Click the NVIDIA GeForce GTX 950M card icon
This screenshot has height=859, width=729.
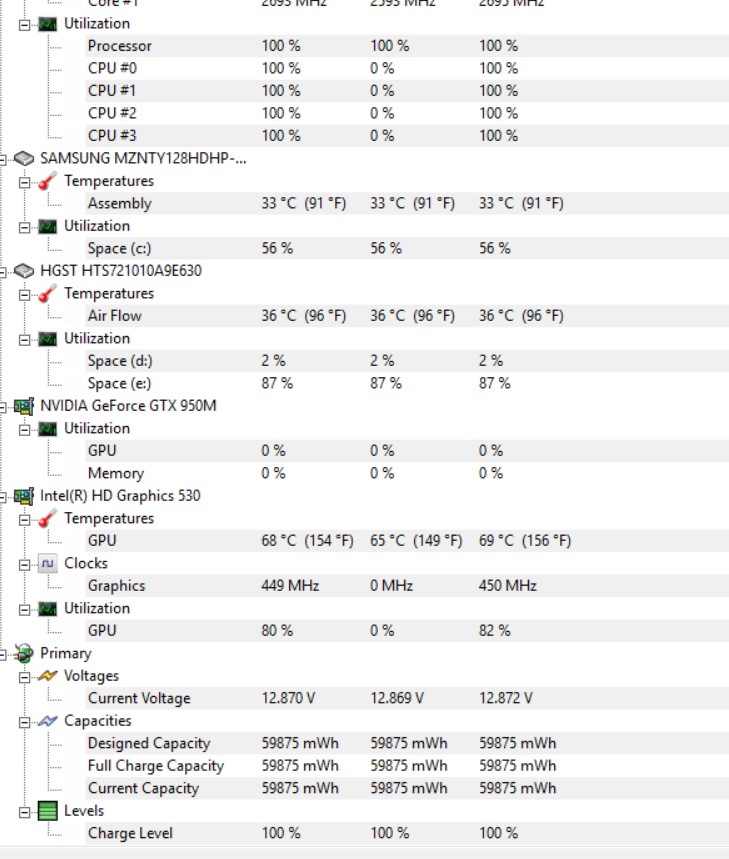click(x=23, y=406)
